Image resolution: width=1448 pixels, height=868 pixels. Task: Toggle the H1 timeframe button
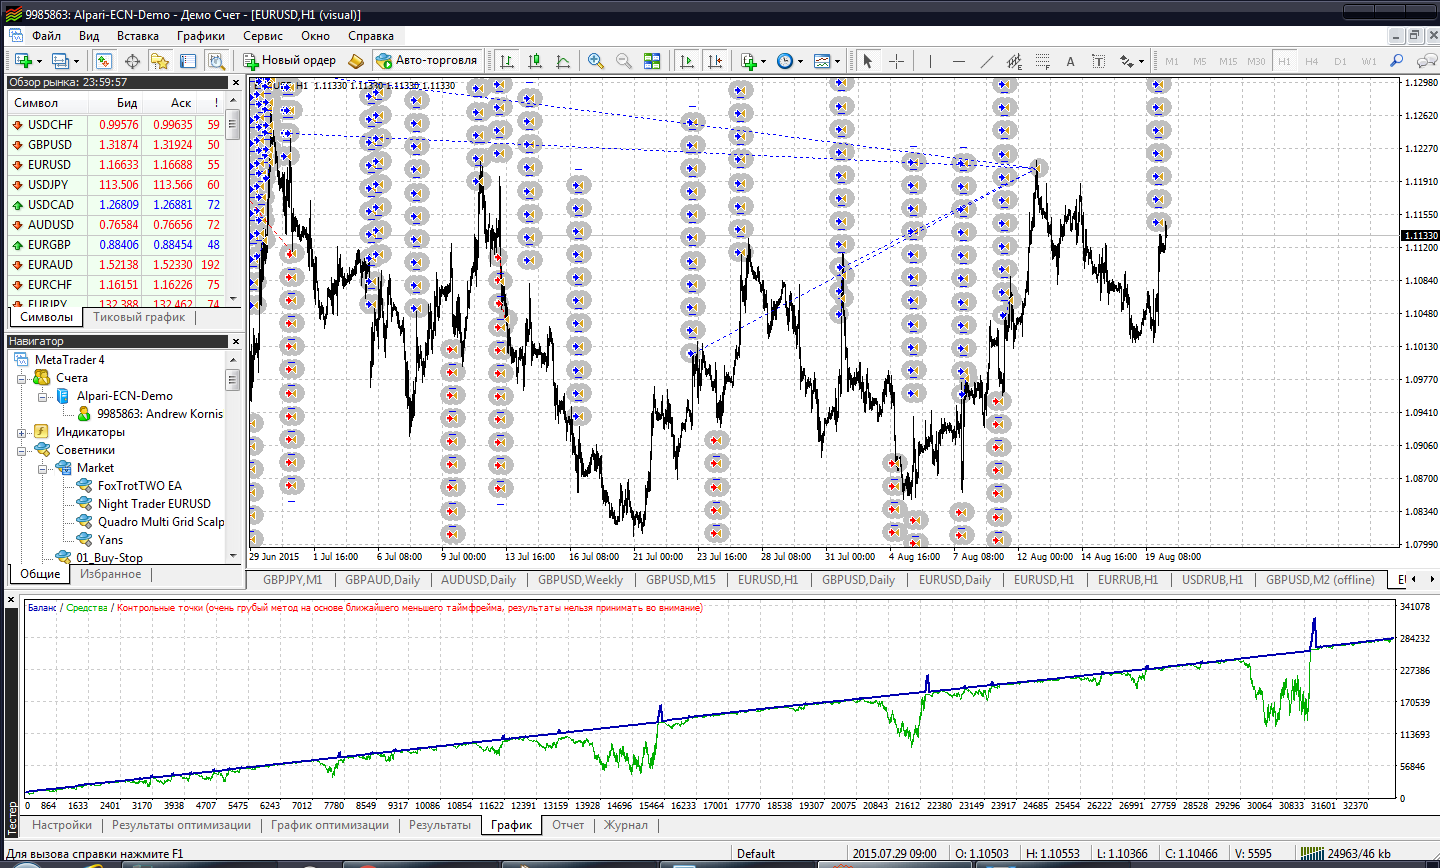pos(1284,61)
